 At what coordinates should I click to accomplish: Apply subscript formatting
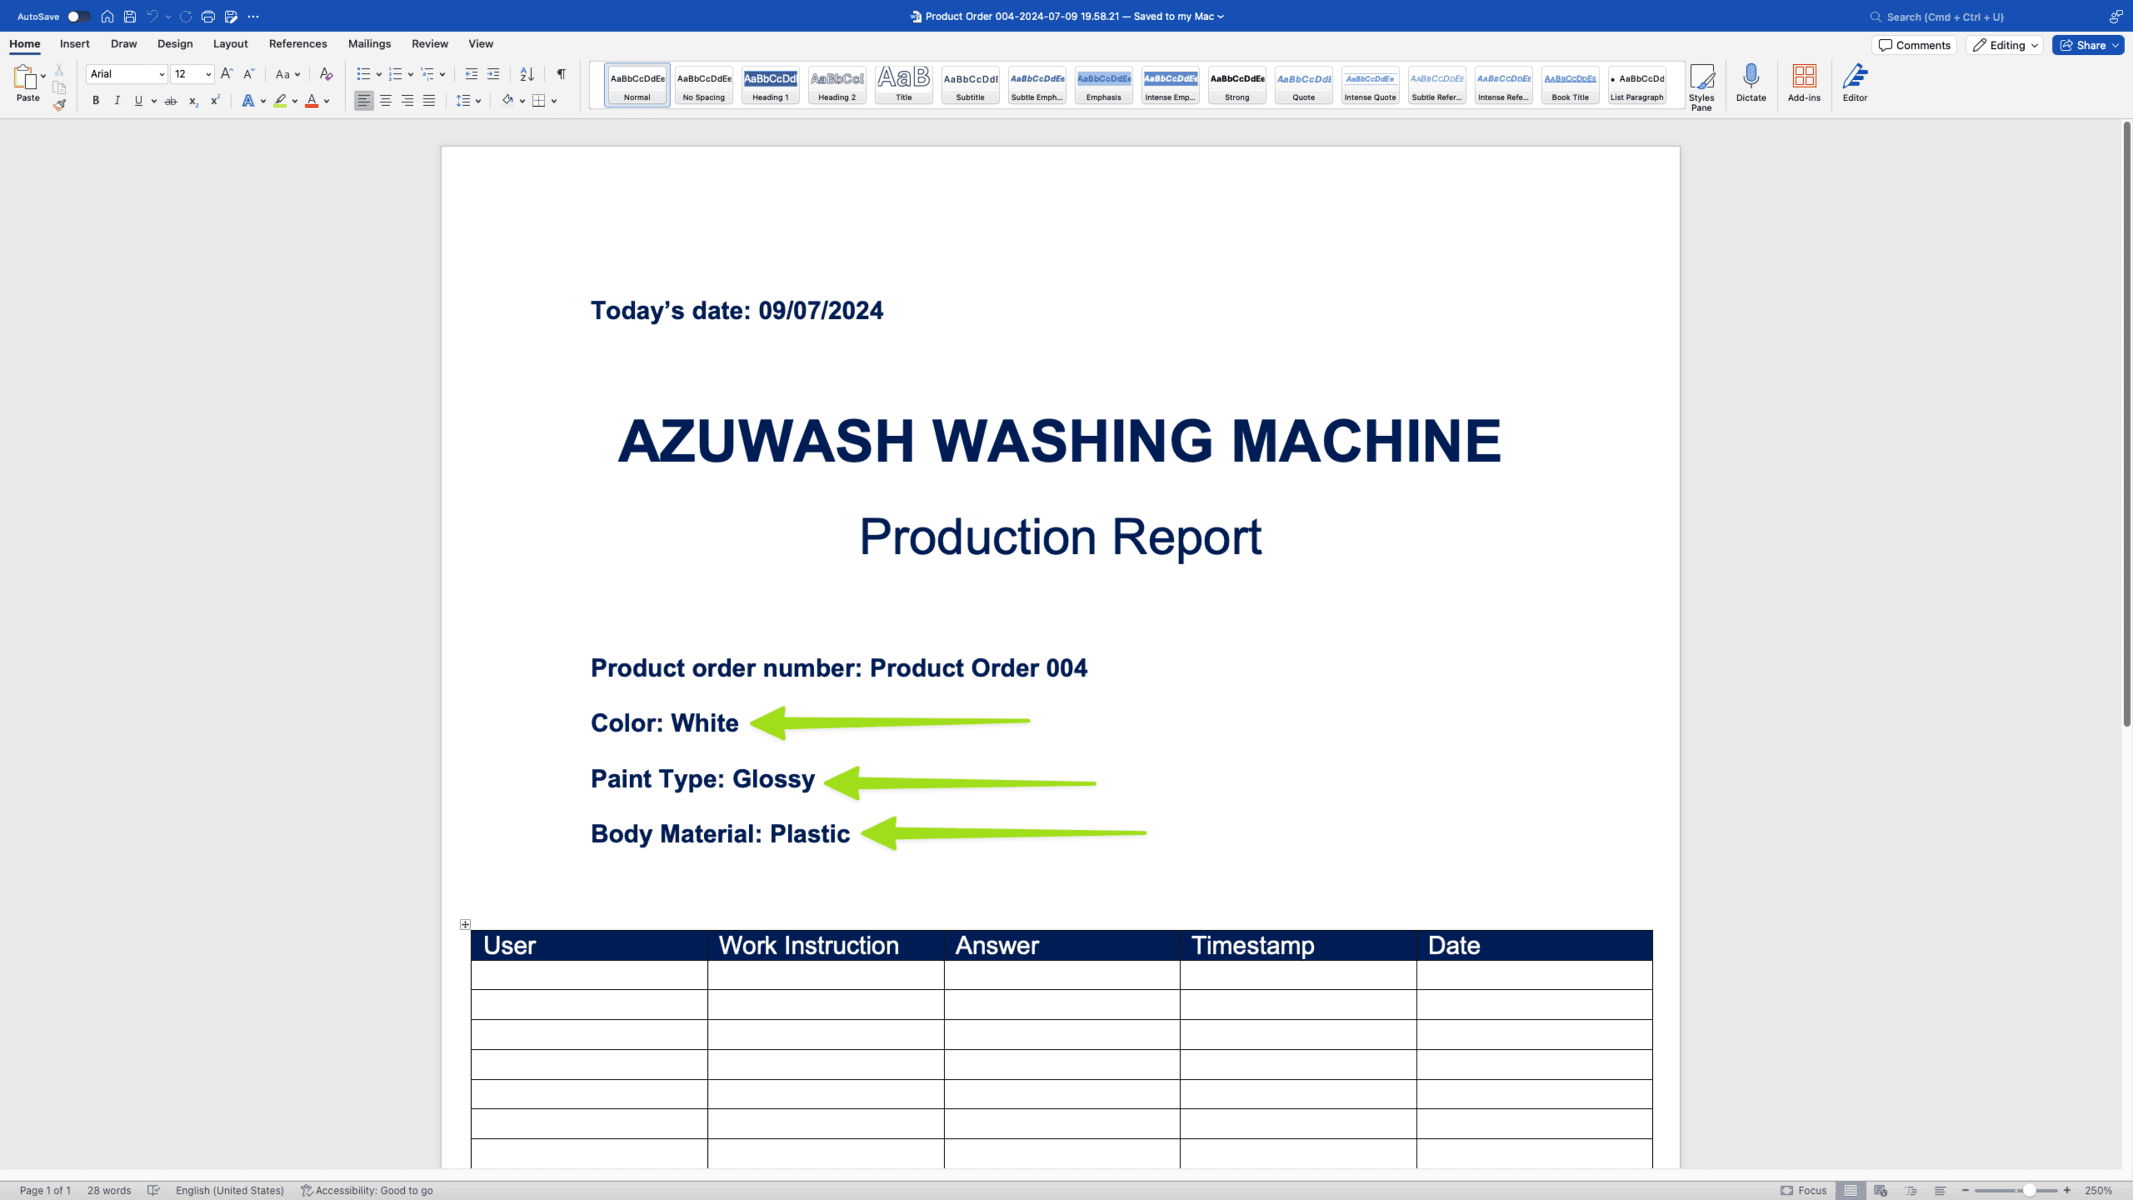pyautogui.click(x=193, y=100)
